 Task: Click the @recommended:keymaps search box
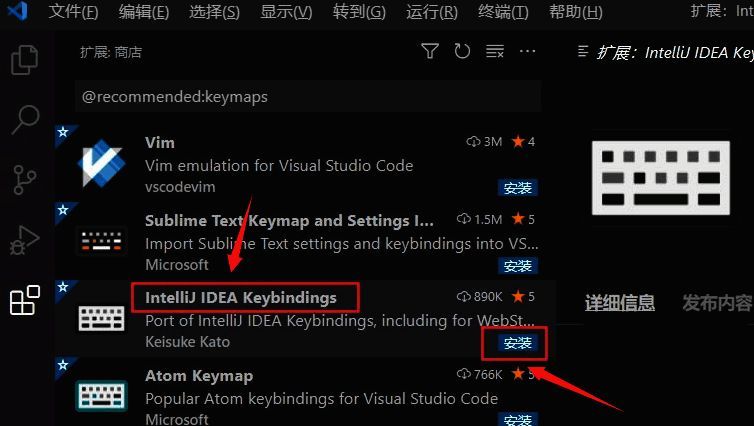coord(308,97)
